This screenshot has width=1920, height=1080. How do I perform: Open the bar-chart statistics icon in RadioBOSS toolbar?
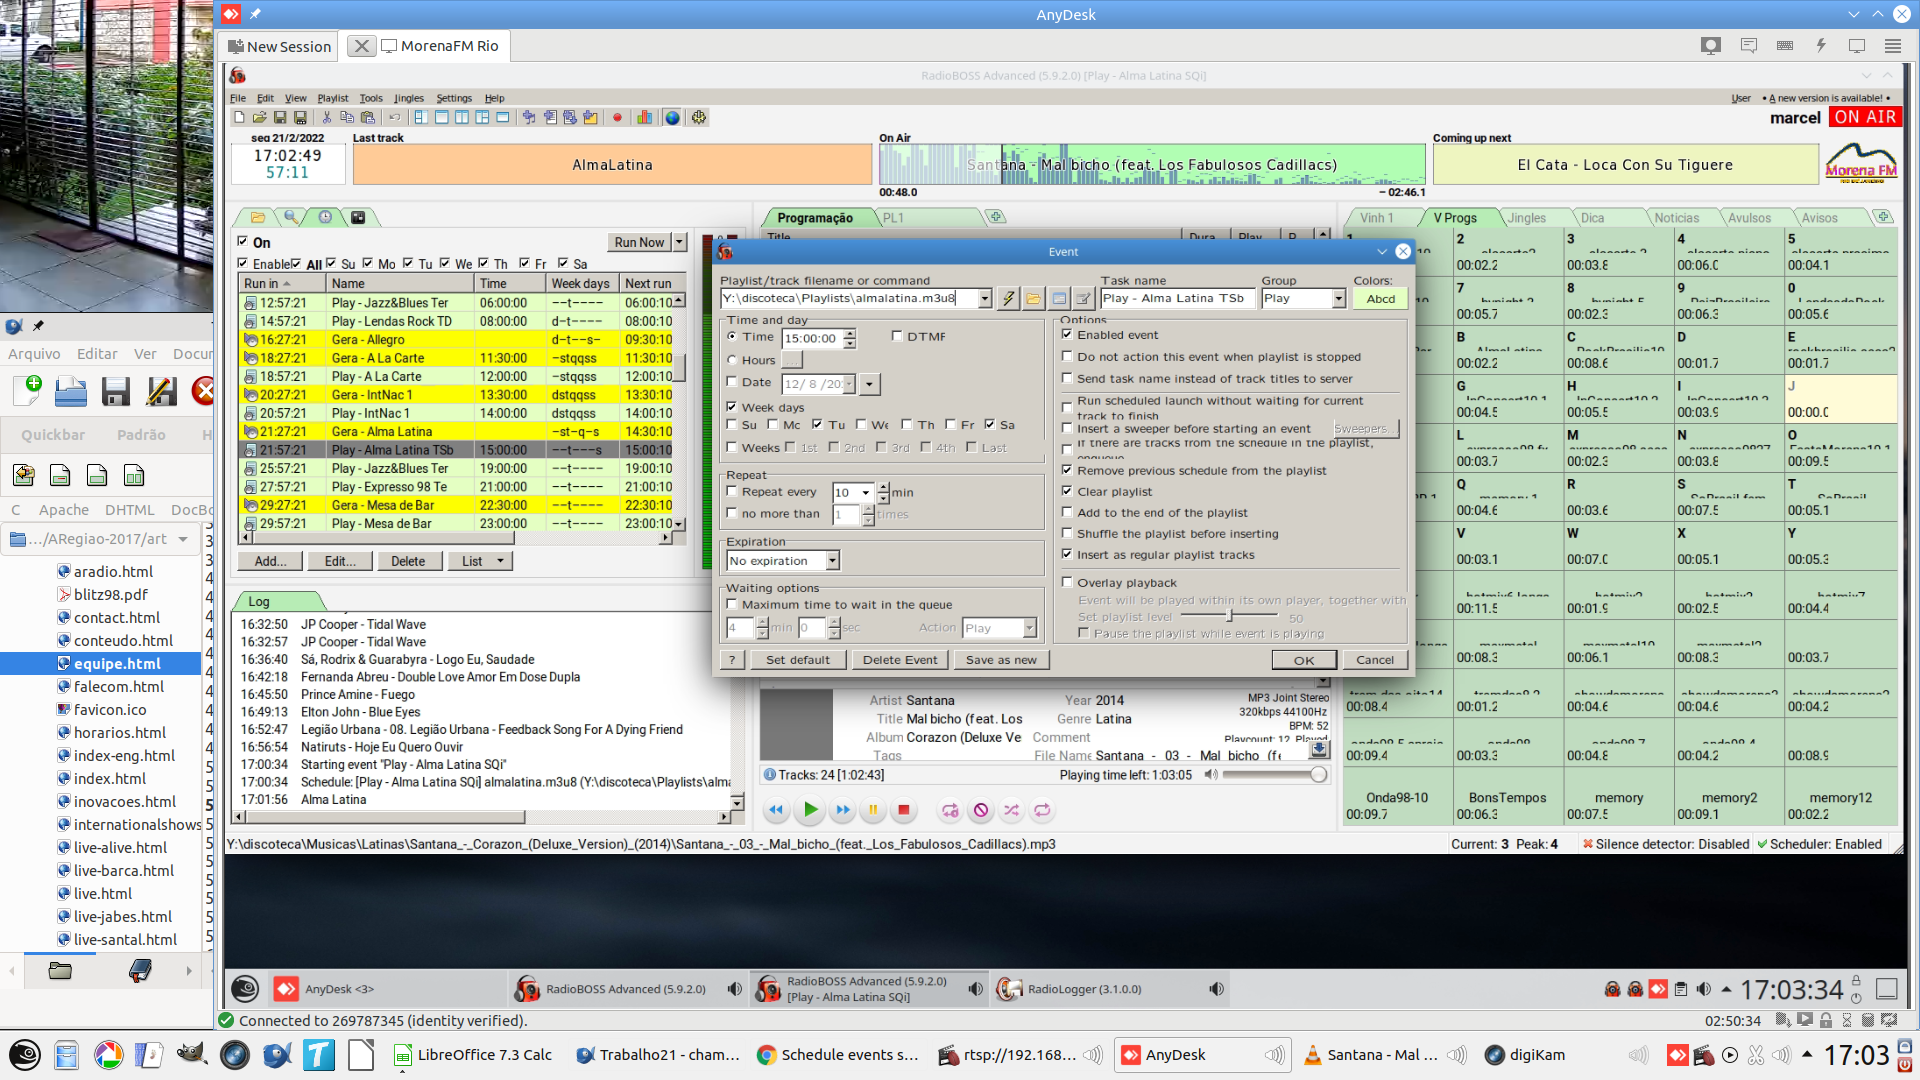pos(645,118)
